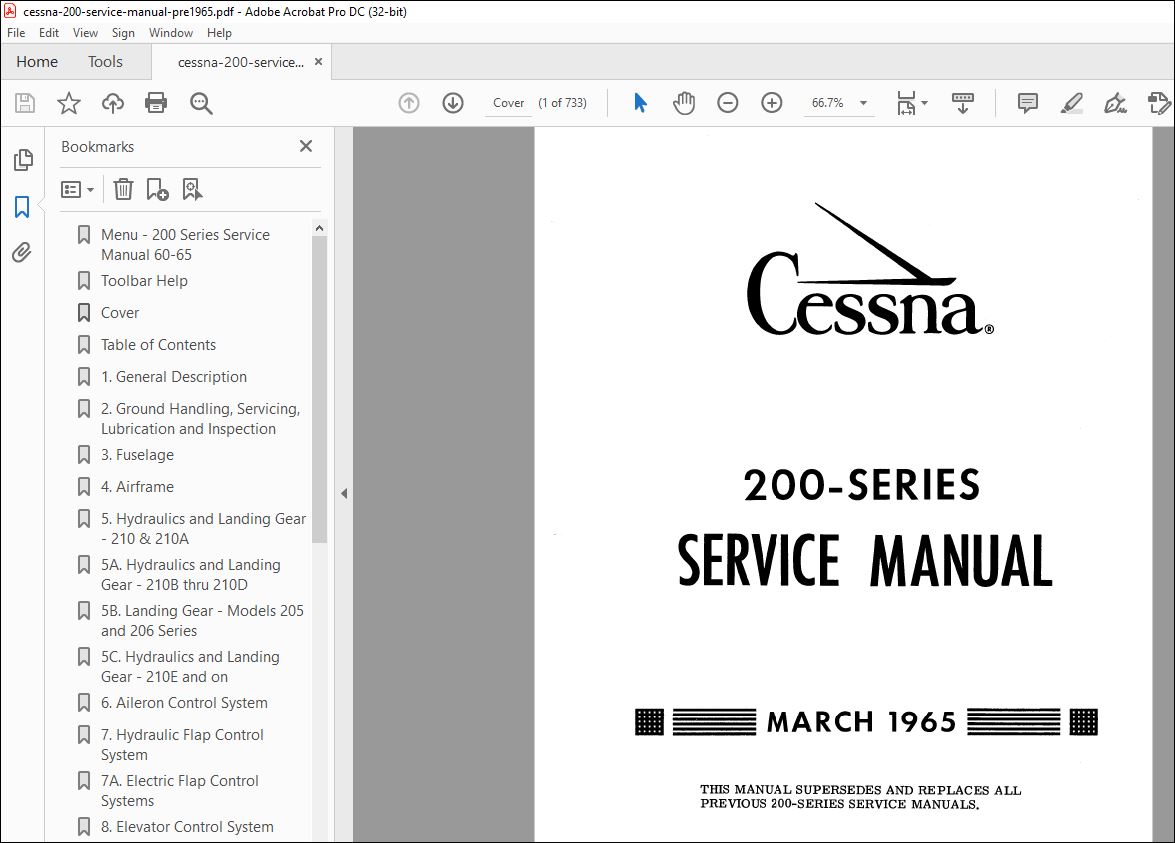Open 6. Aileron Control System bookmark
Screen dimensions: 1175x843
click(184, 703)
